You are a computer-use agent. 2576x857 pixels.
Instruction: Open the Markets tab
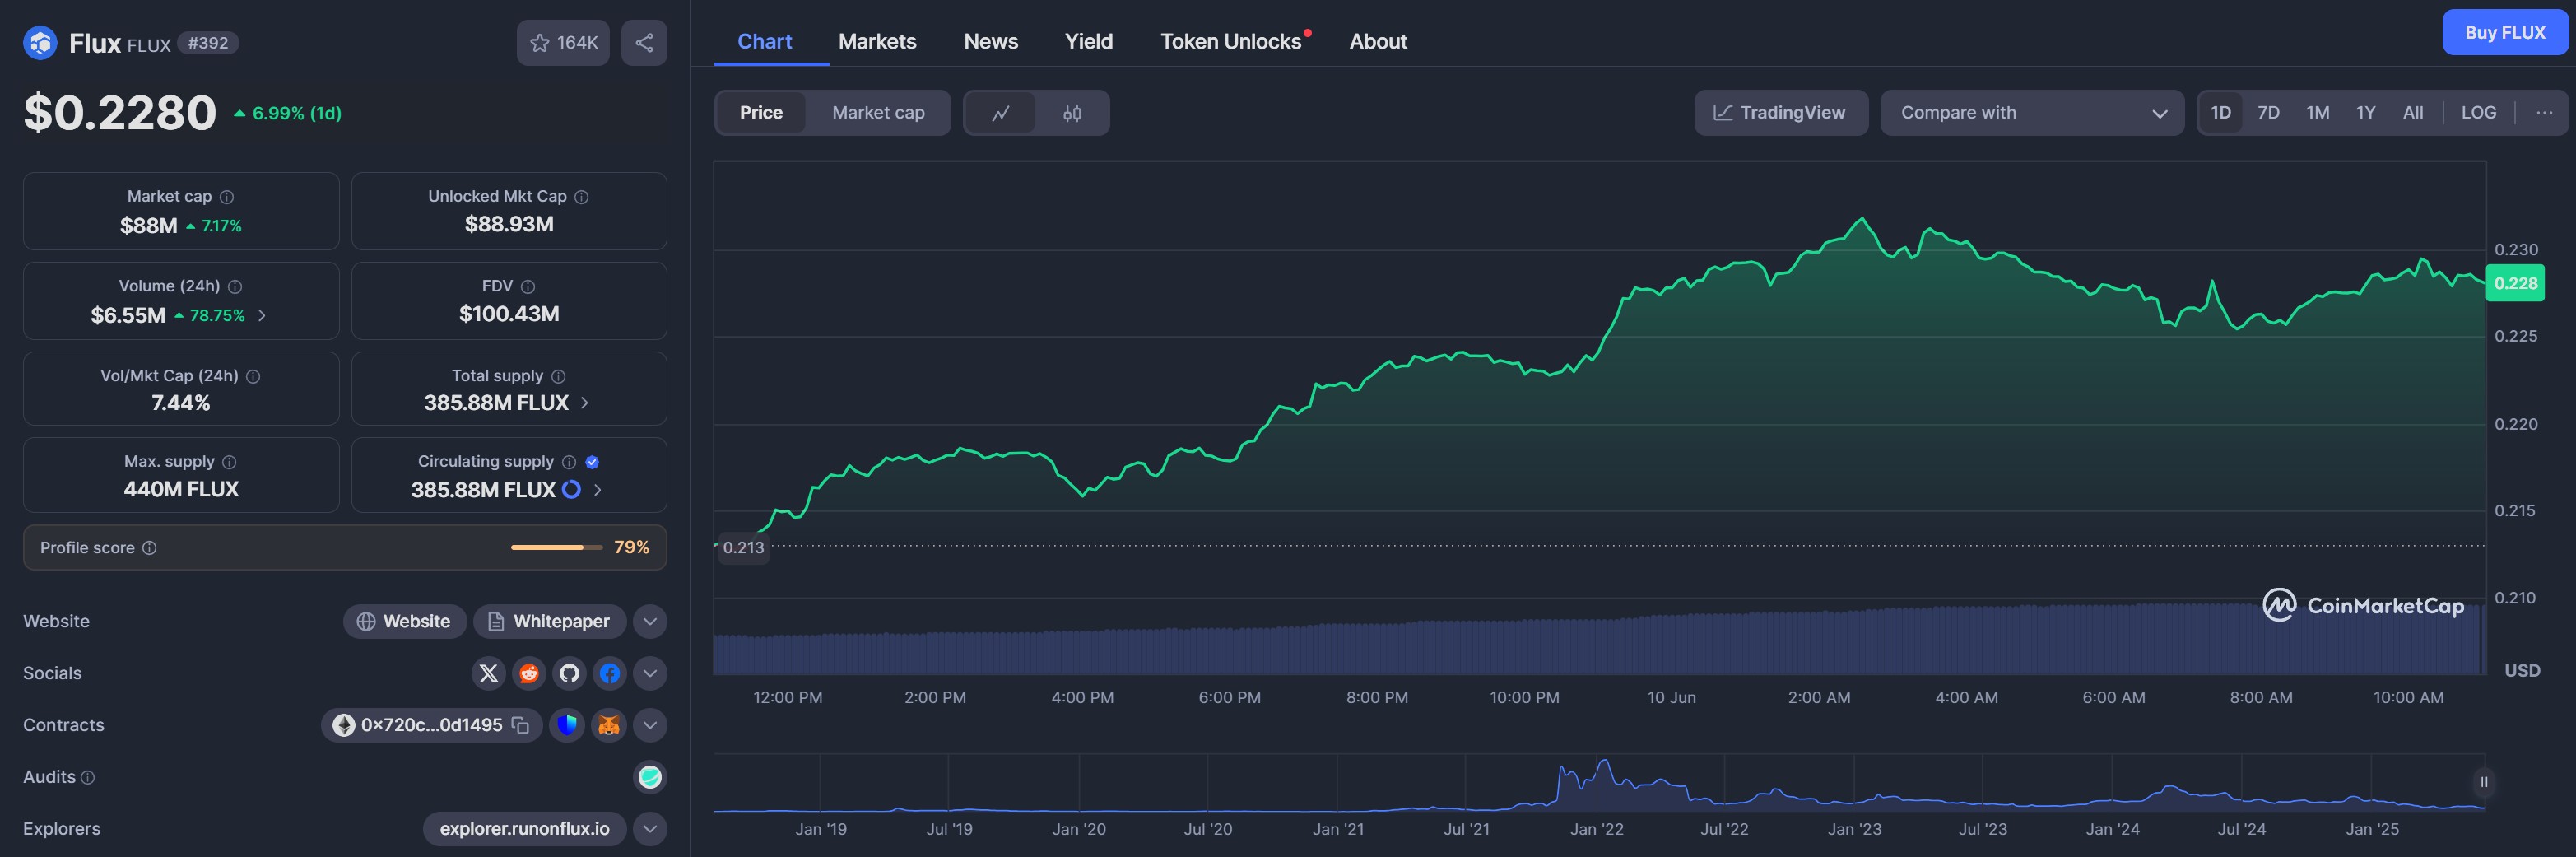pyautogui.click(x=877, y=42)
